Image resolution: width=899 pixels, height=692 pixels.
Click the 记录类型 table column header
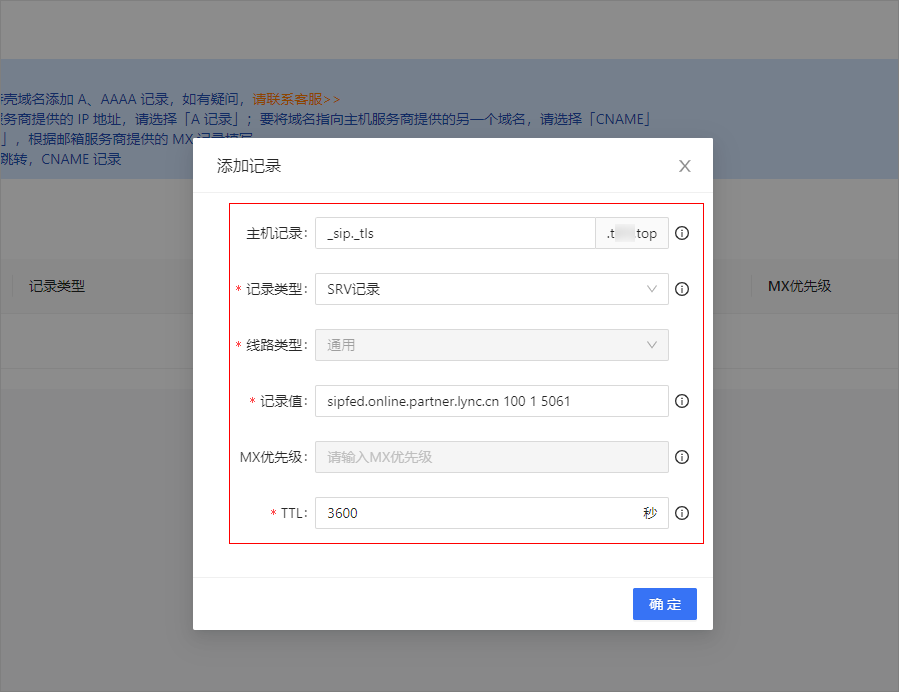(x=57, y=286)
